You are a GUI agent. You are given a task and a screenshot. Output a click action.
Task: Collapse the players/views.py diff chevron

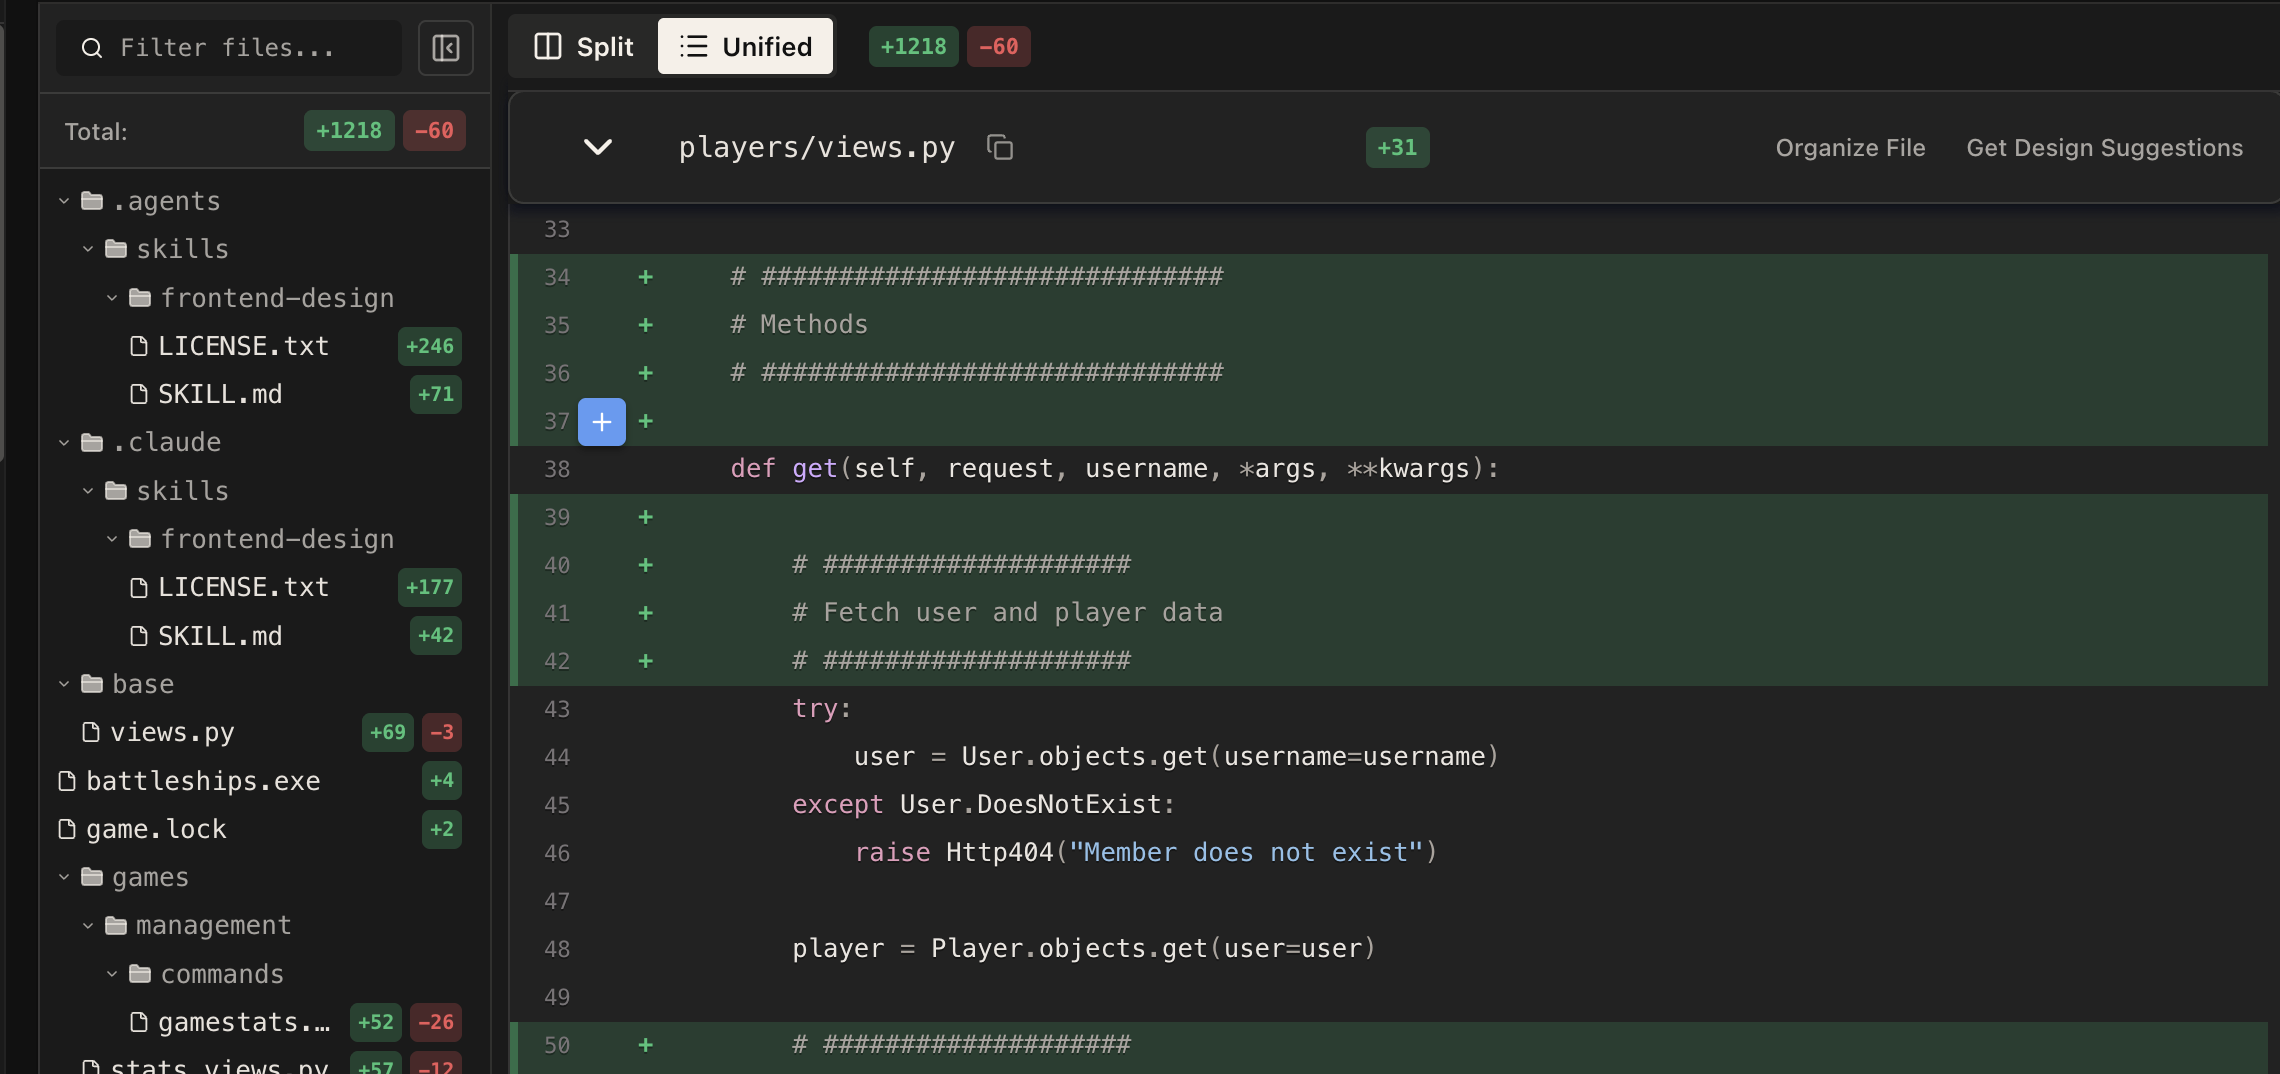tap(597, 147)
